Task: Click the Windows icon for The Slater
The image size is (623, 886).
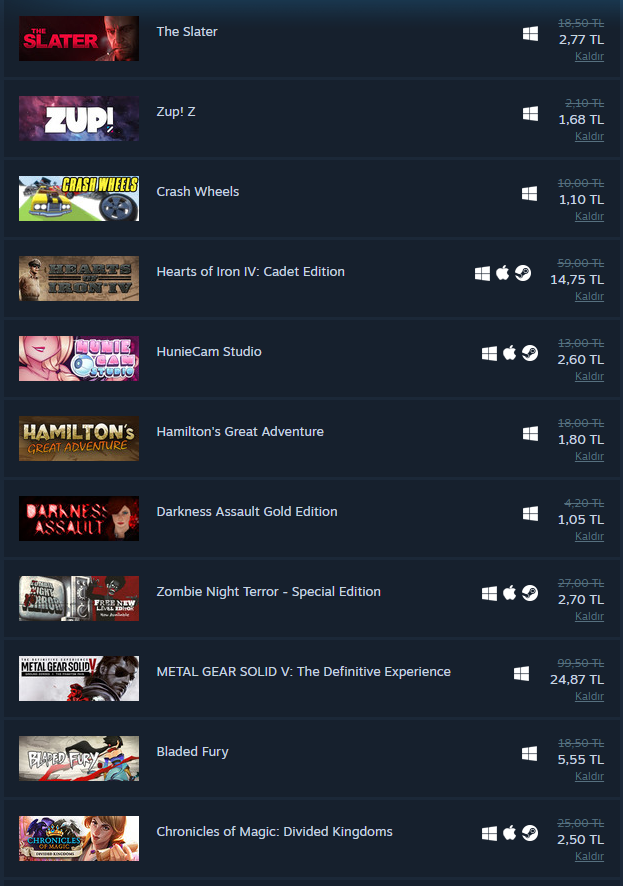Action: point(530,34)
